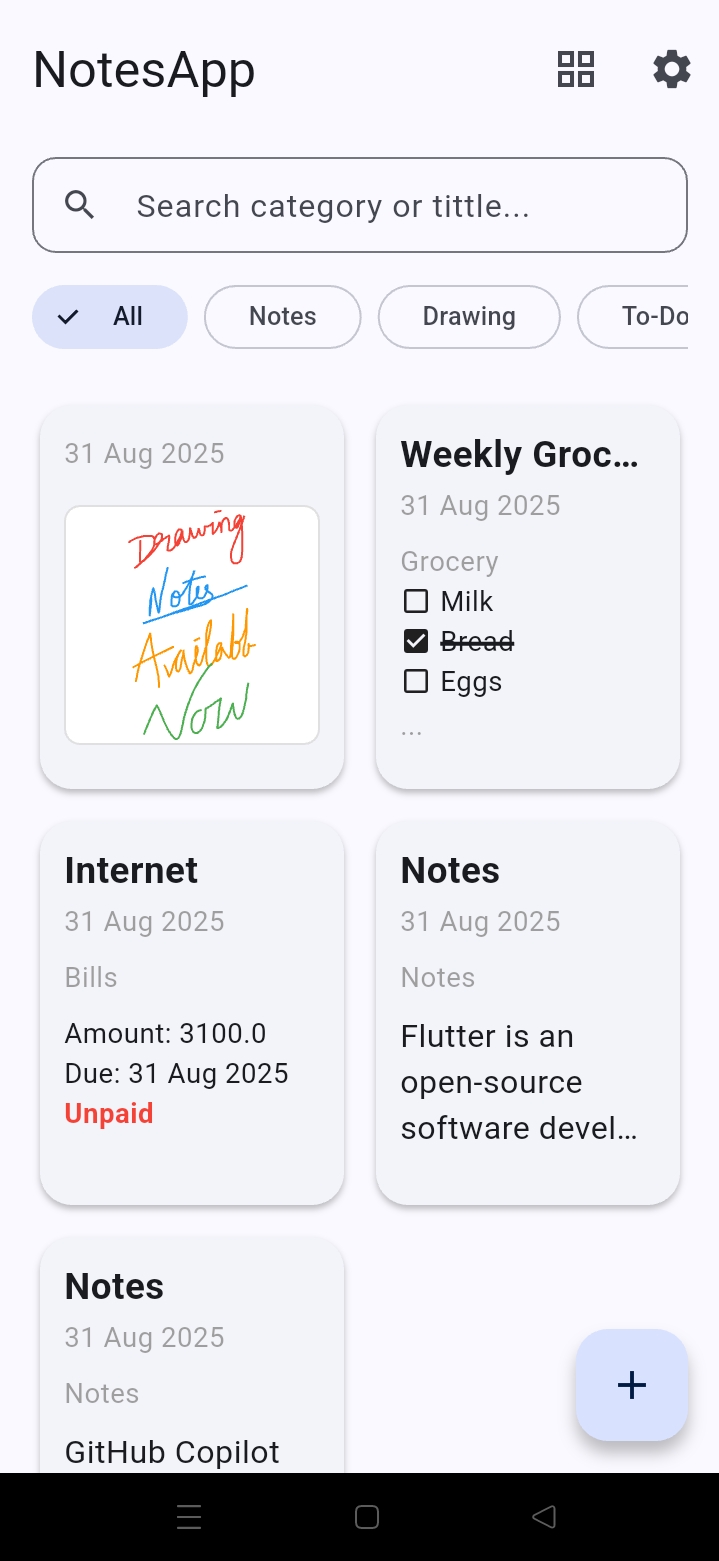The height and width of the screenshot is (1561, 719).
Task: Click checkmark icon in All chip
Action: click(68, 317)
